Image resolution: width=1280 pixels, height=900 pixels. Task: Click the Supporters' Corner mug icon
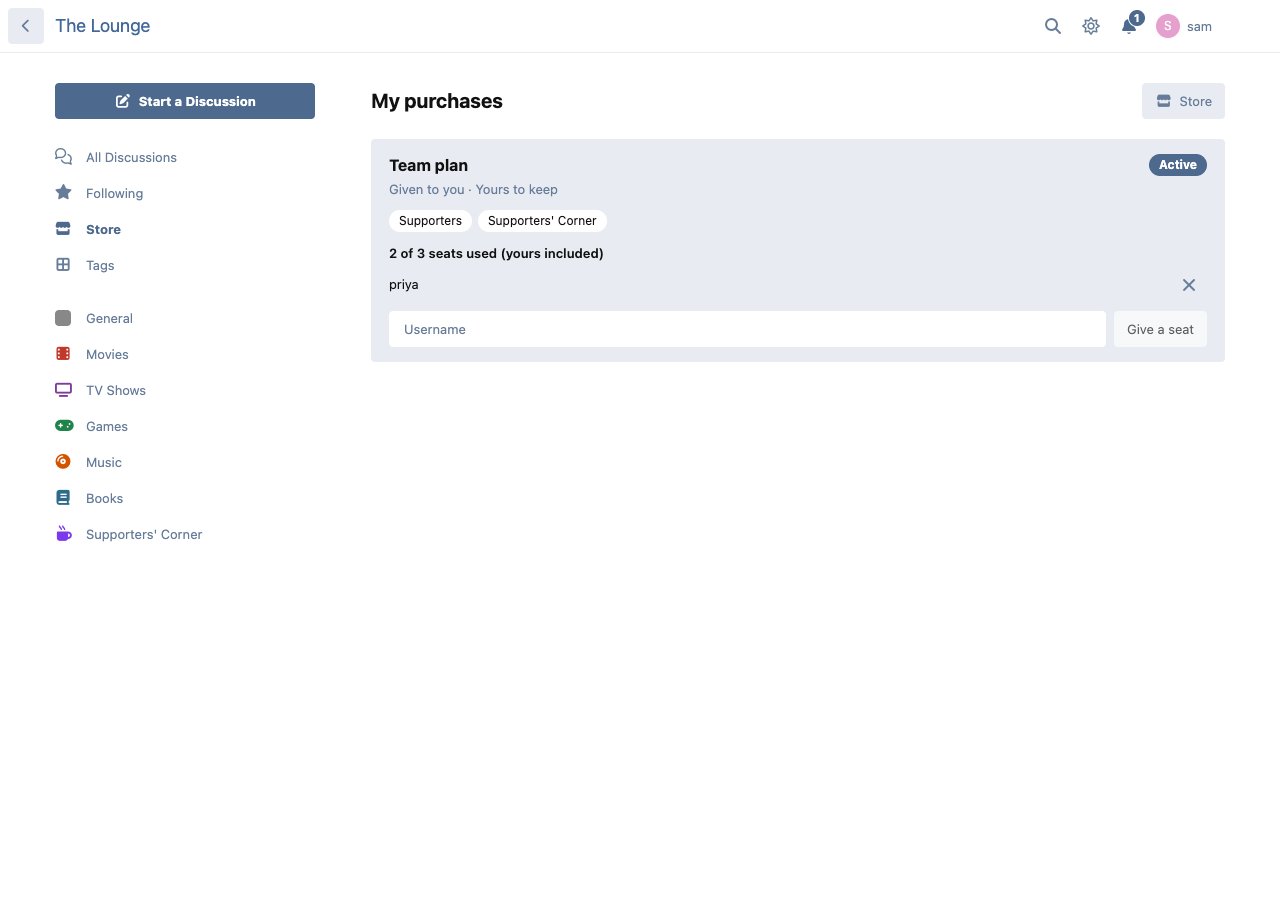coord(63,534)
